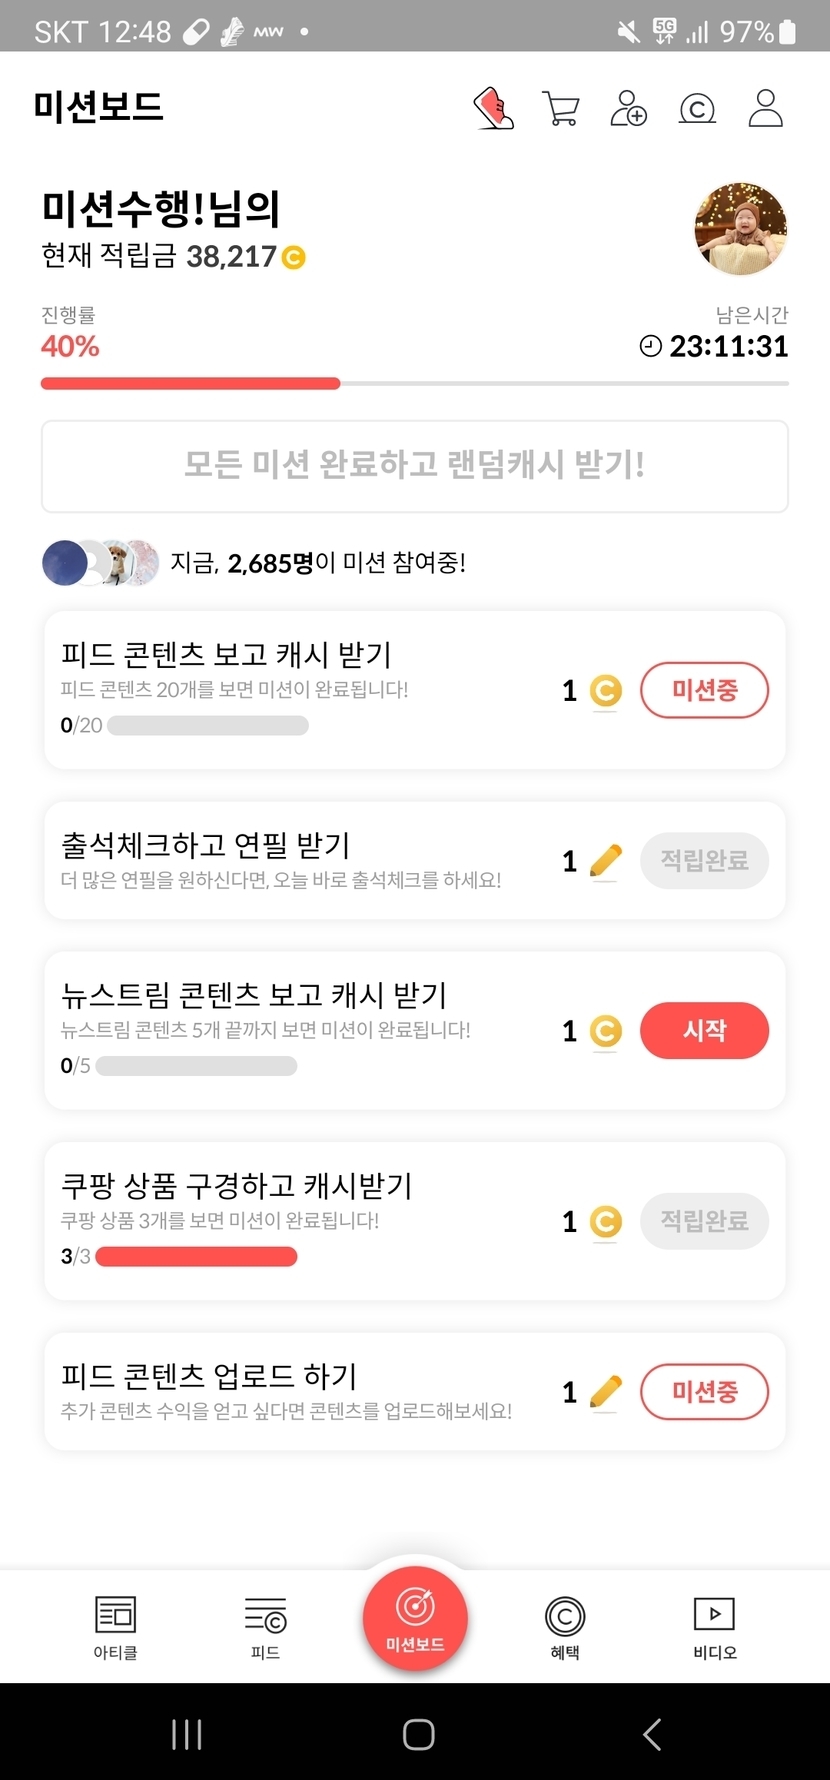
Task: Switch to the 피드 tab
Action: click(265, 1627)
